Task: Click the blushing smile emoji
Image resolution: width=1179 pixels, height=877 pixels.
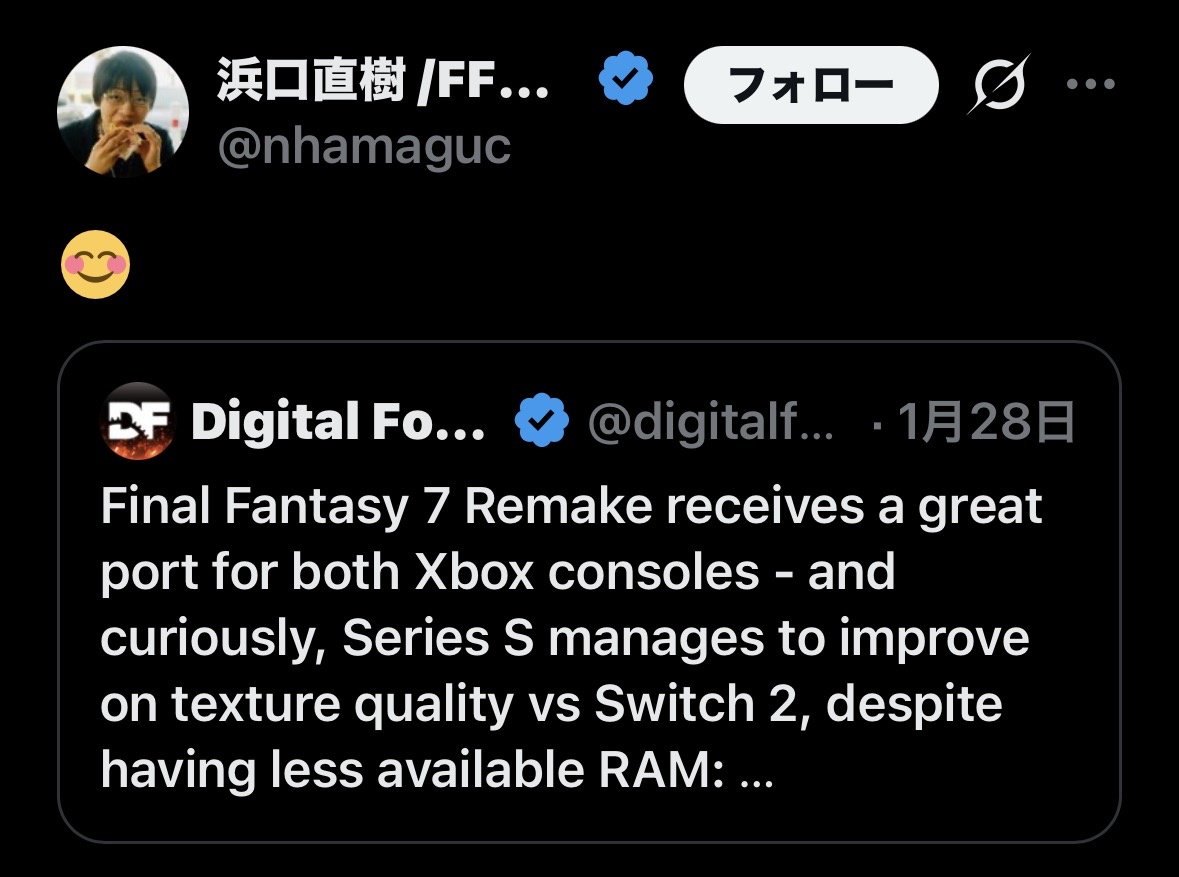Action: (96, 265)
